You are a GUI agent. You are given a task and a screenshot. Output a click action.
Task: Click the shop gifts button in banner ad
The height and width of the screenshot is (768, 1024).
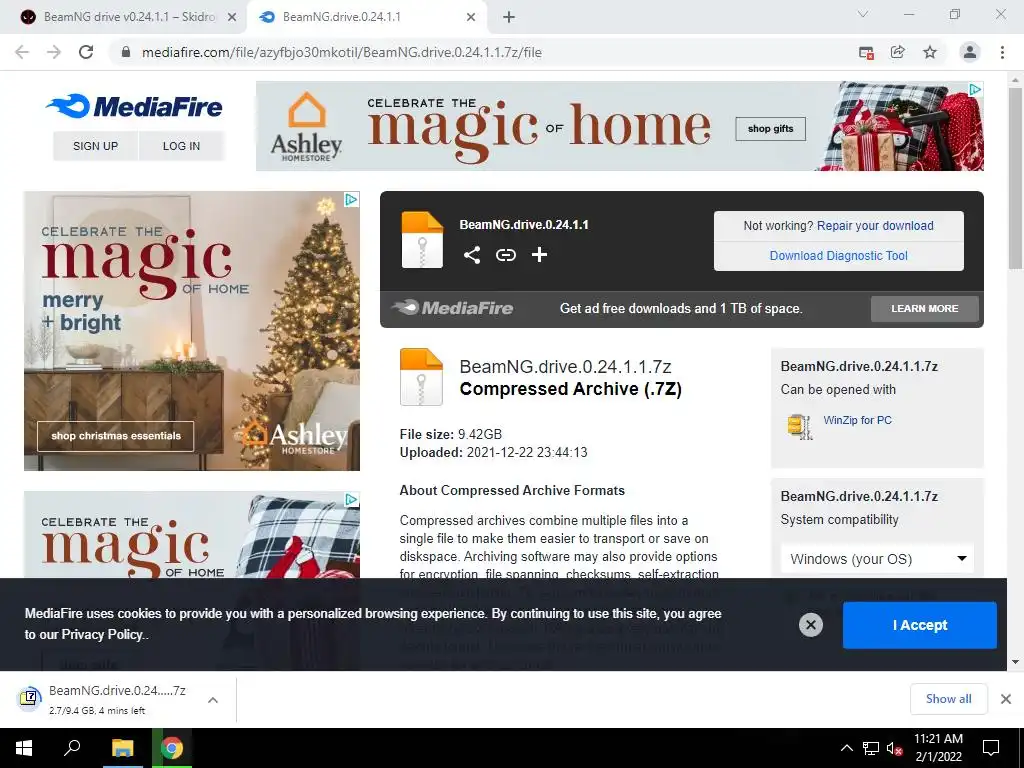tap(771, 129)
